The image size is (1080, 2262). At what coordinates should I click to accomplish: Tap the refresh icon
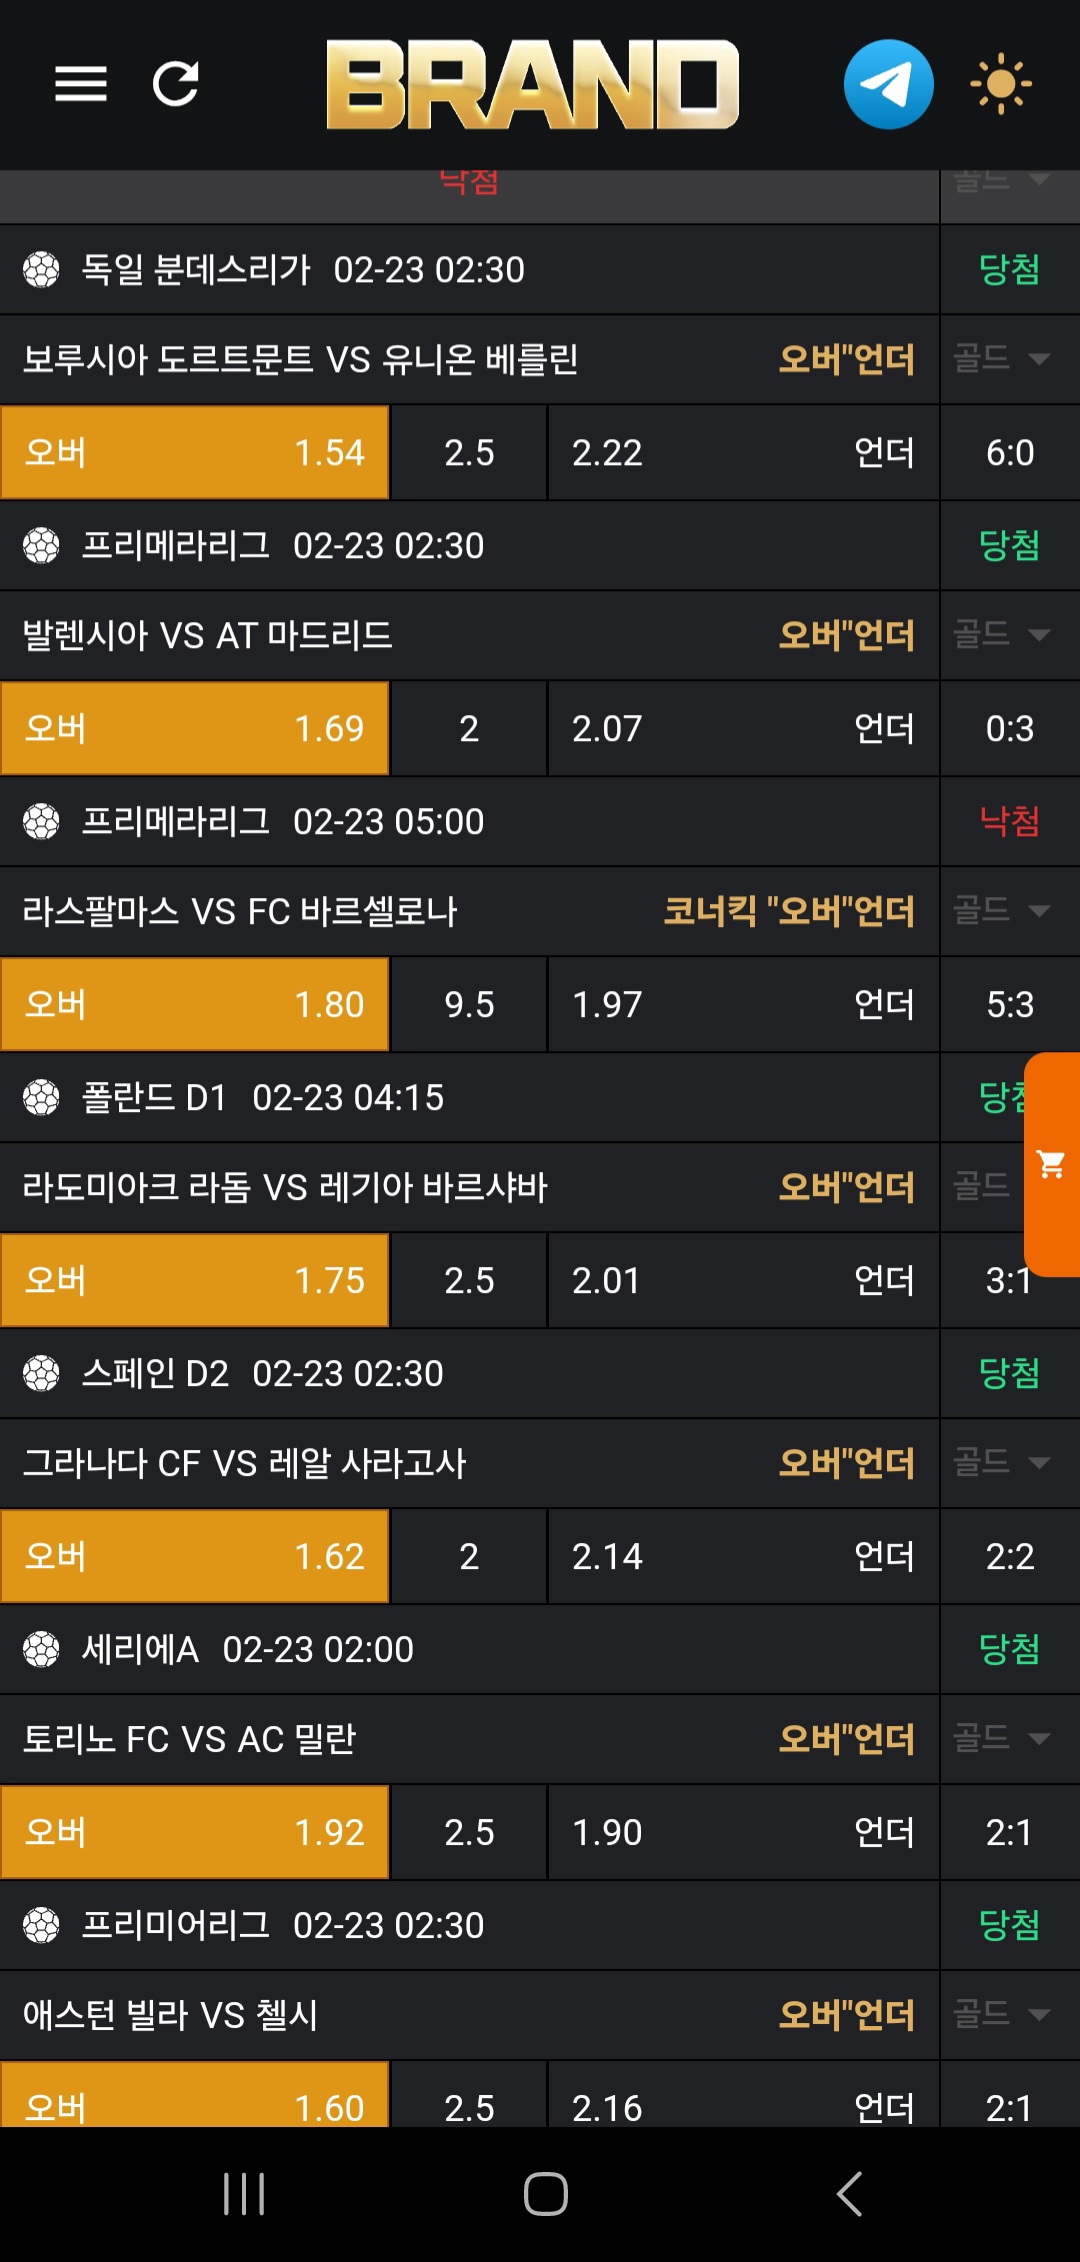point(176,84)
